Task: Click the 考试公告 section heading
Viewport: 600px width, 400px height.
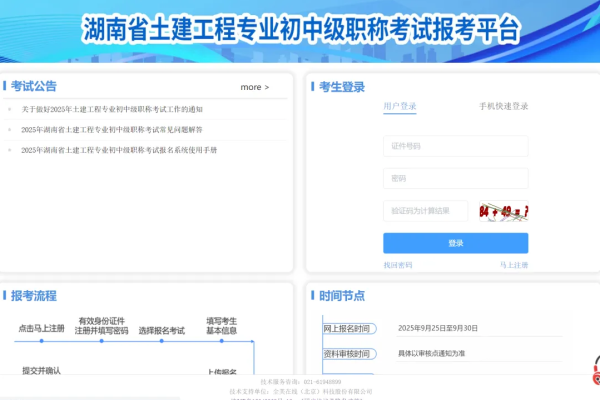Action: click(34, 86)
